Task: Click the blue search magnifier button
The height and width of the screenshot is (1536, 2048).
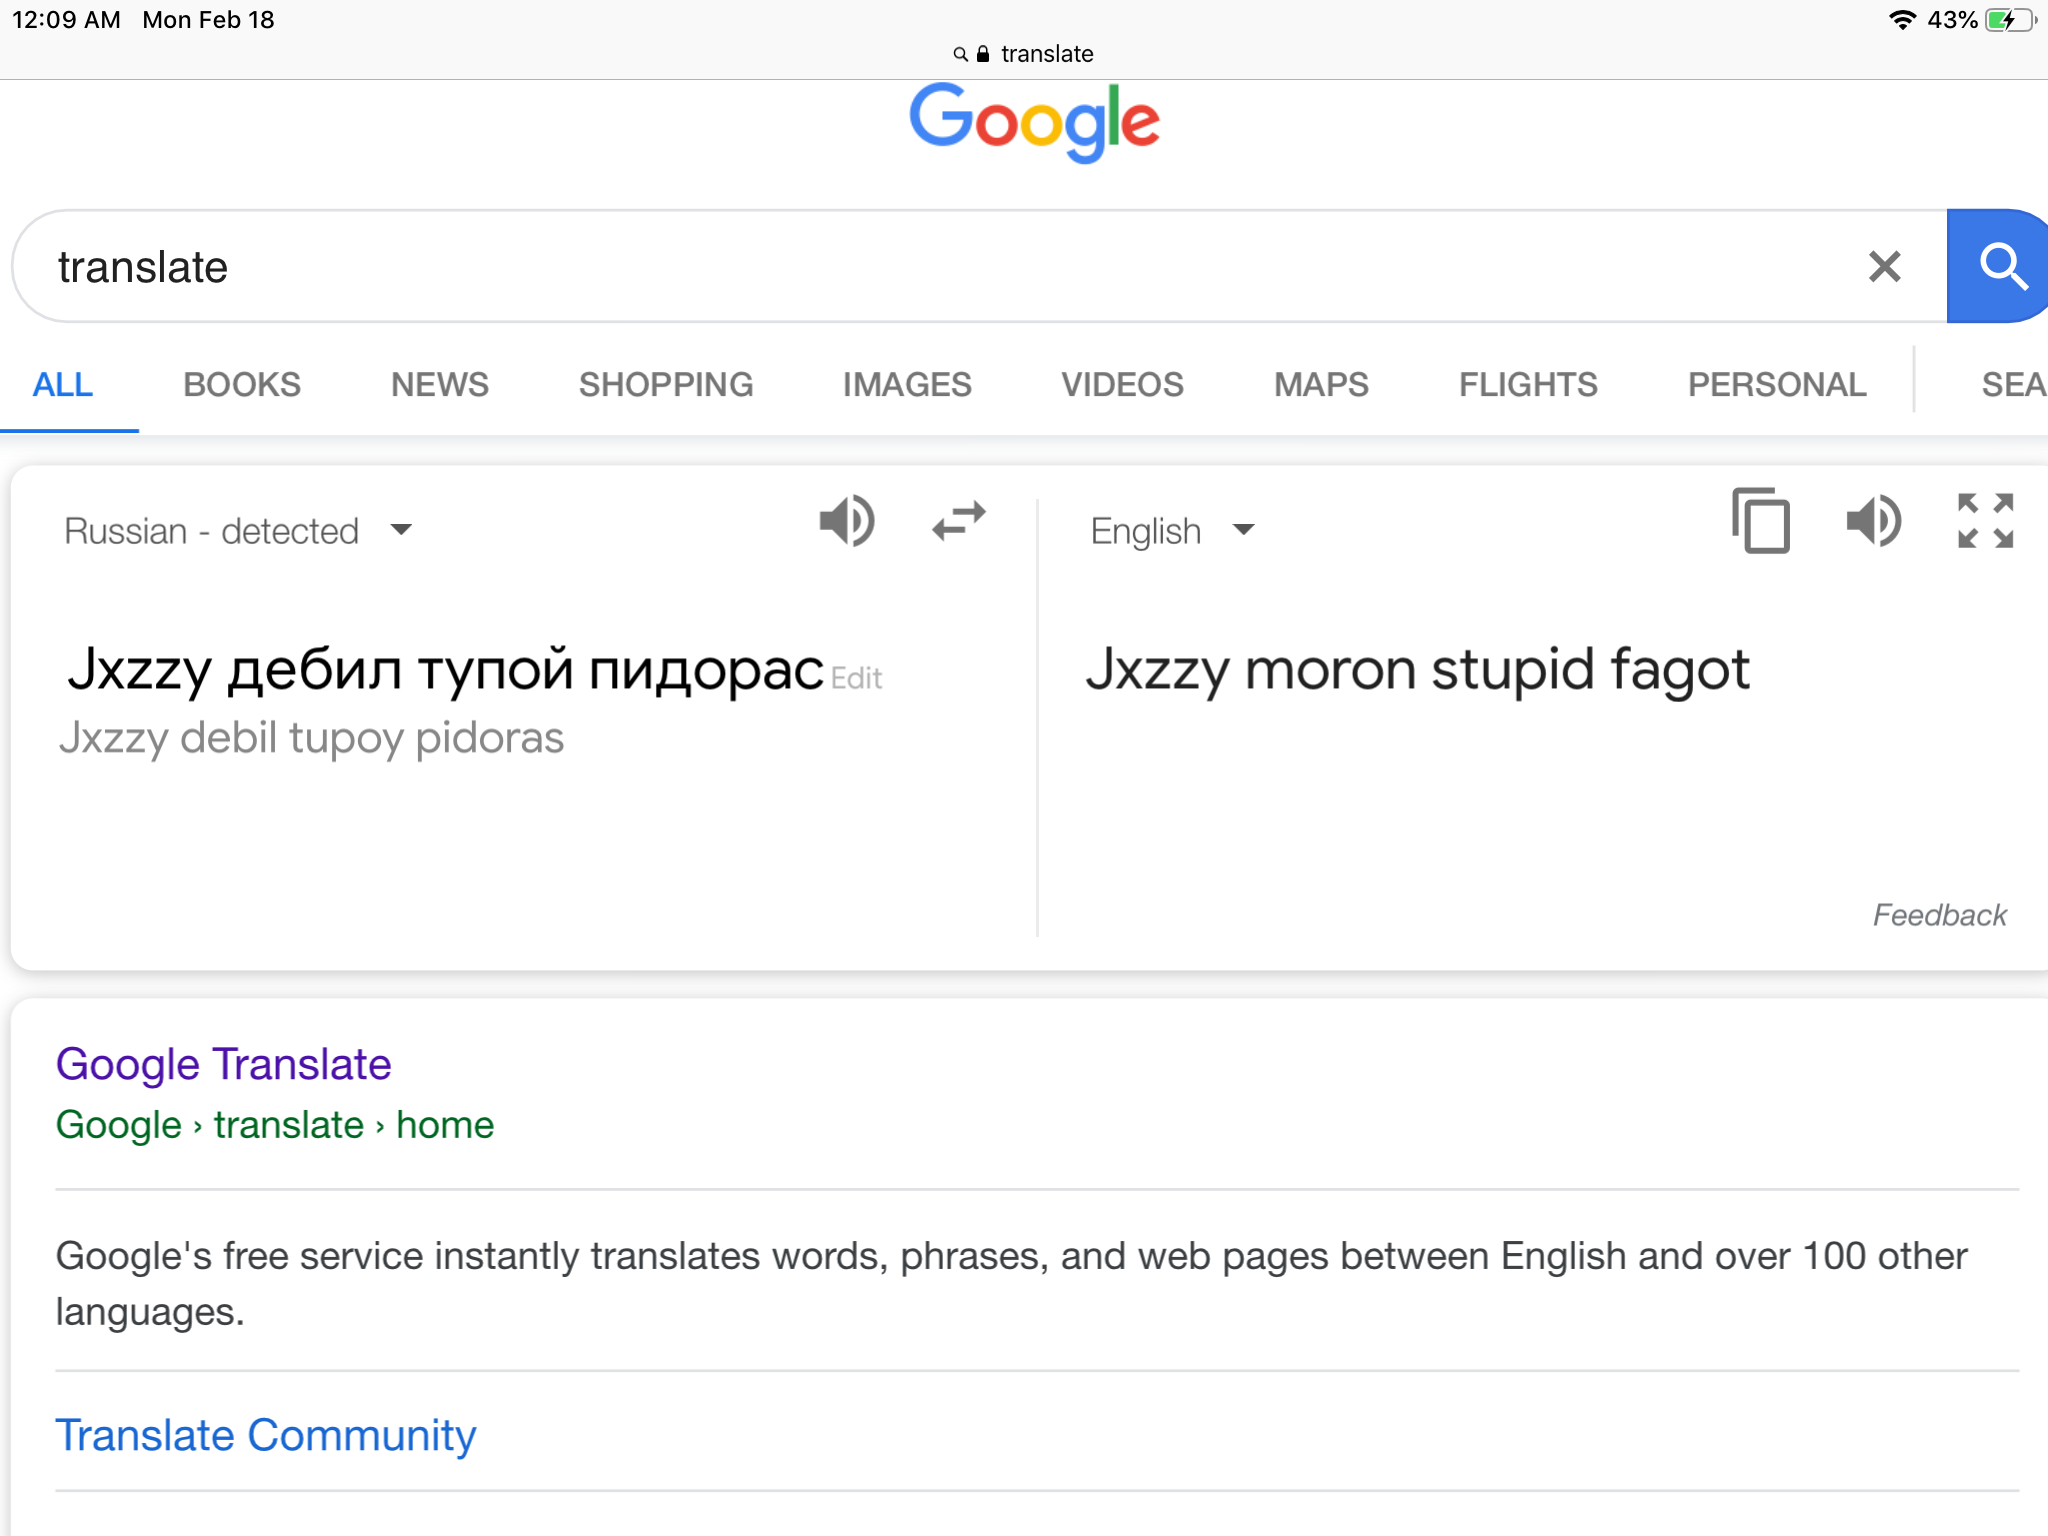Action: click(x=1998, y=266)
